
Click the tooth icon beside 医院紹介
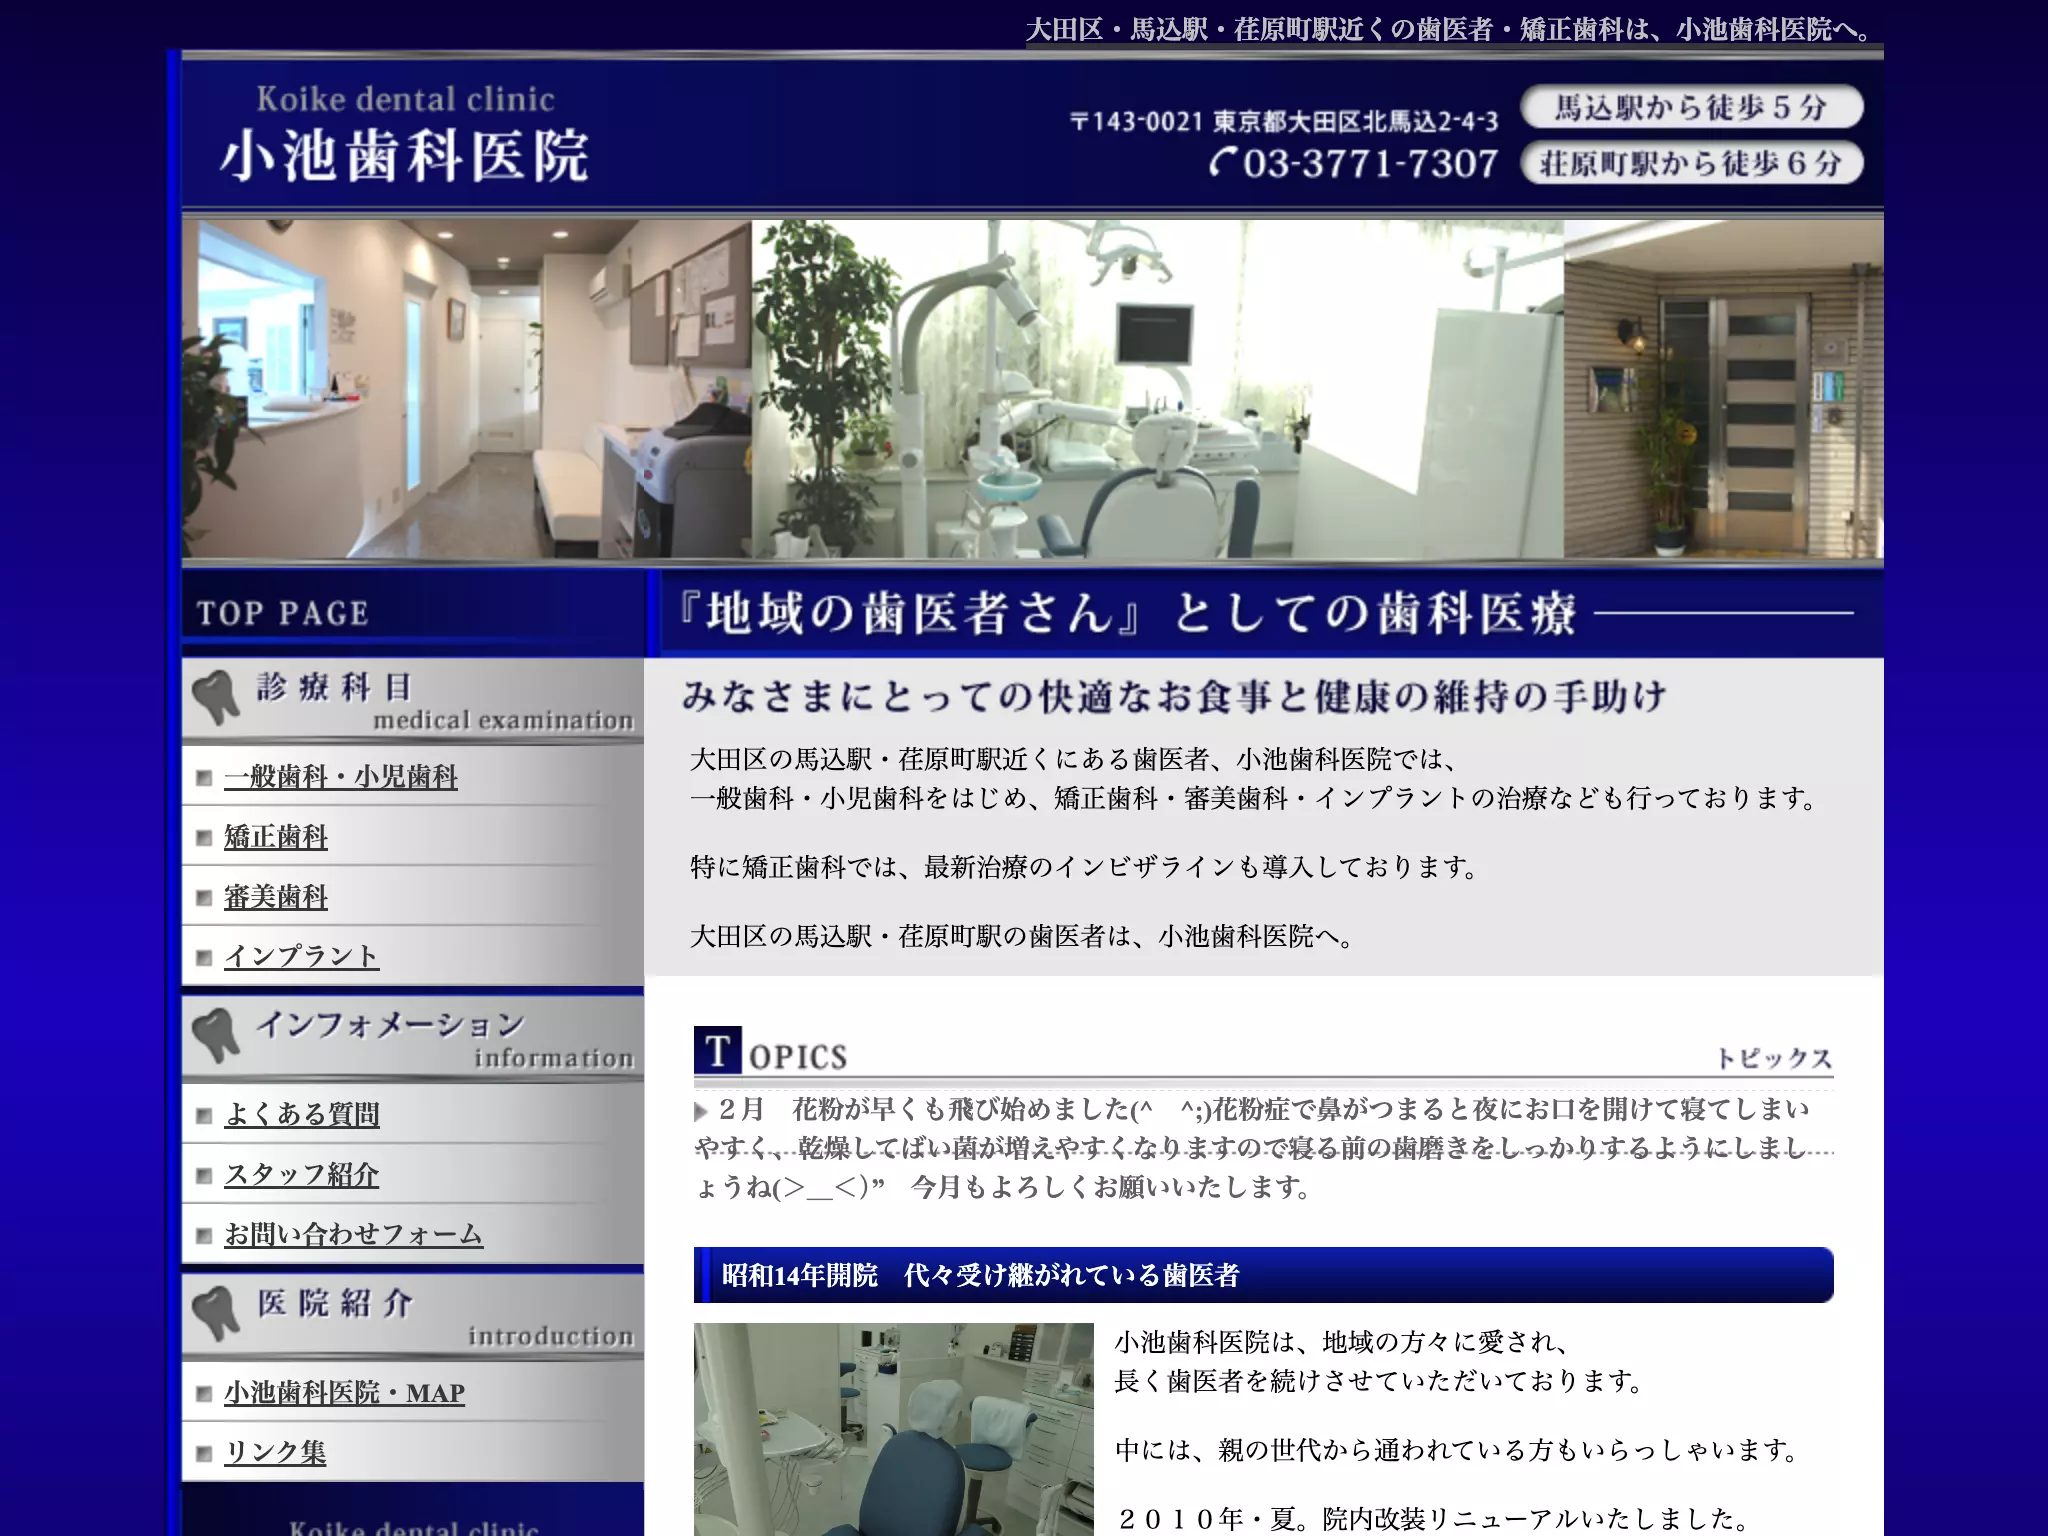(215, 1313)
